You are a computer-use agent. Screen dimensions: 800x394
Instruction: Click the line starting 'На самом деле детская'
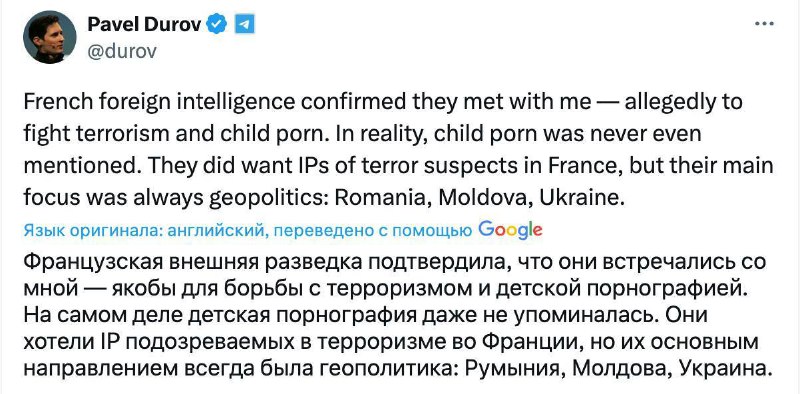click(365, 315)
